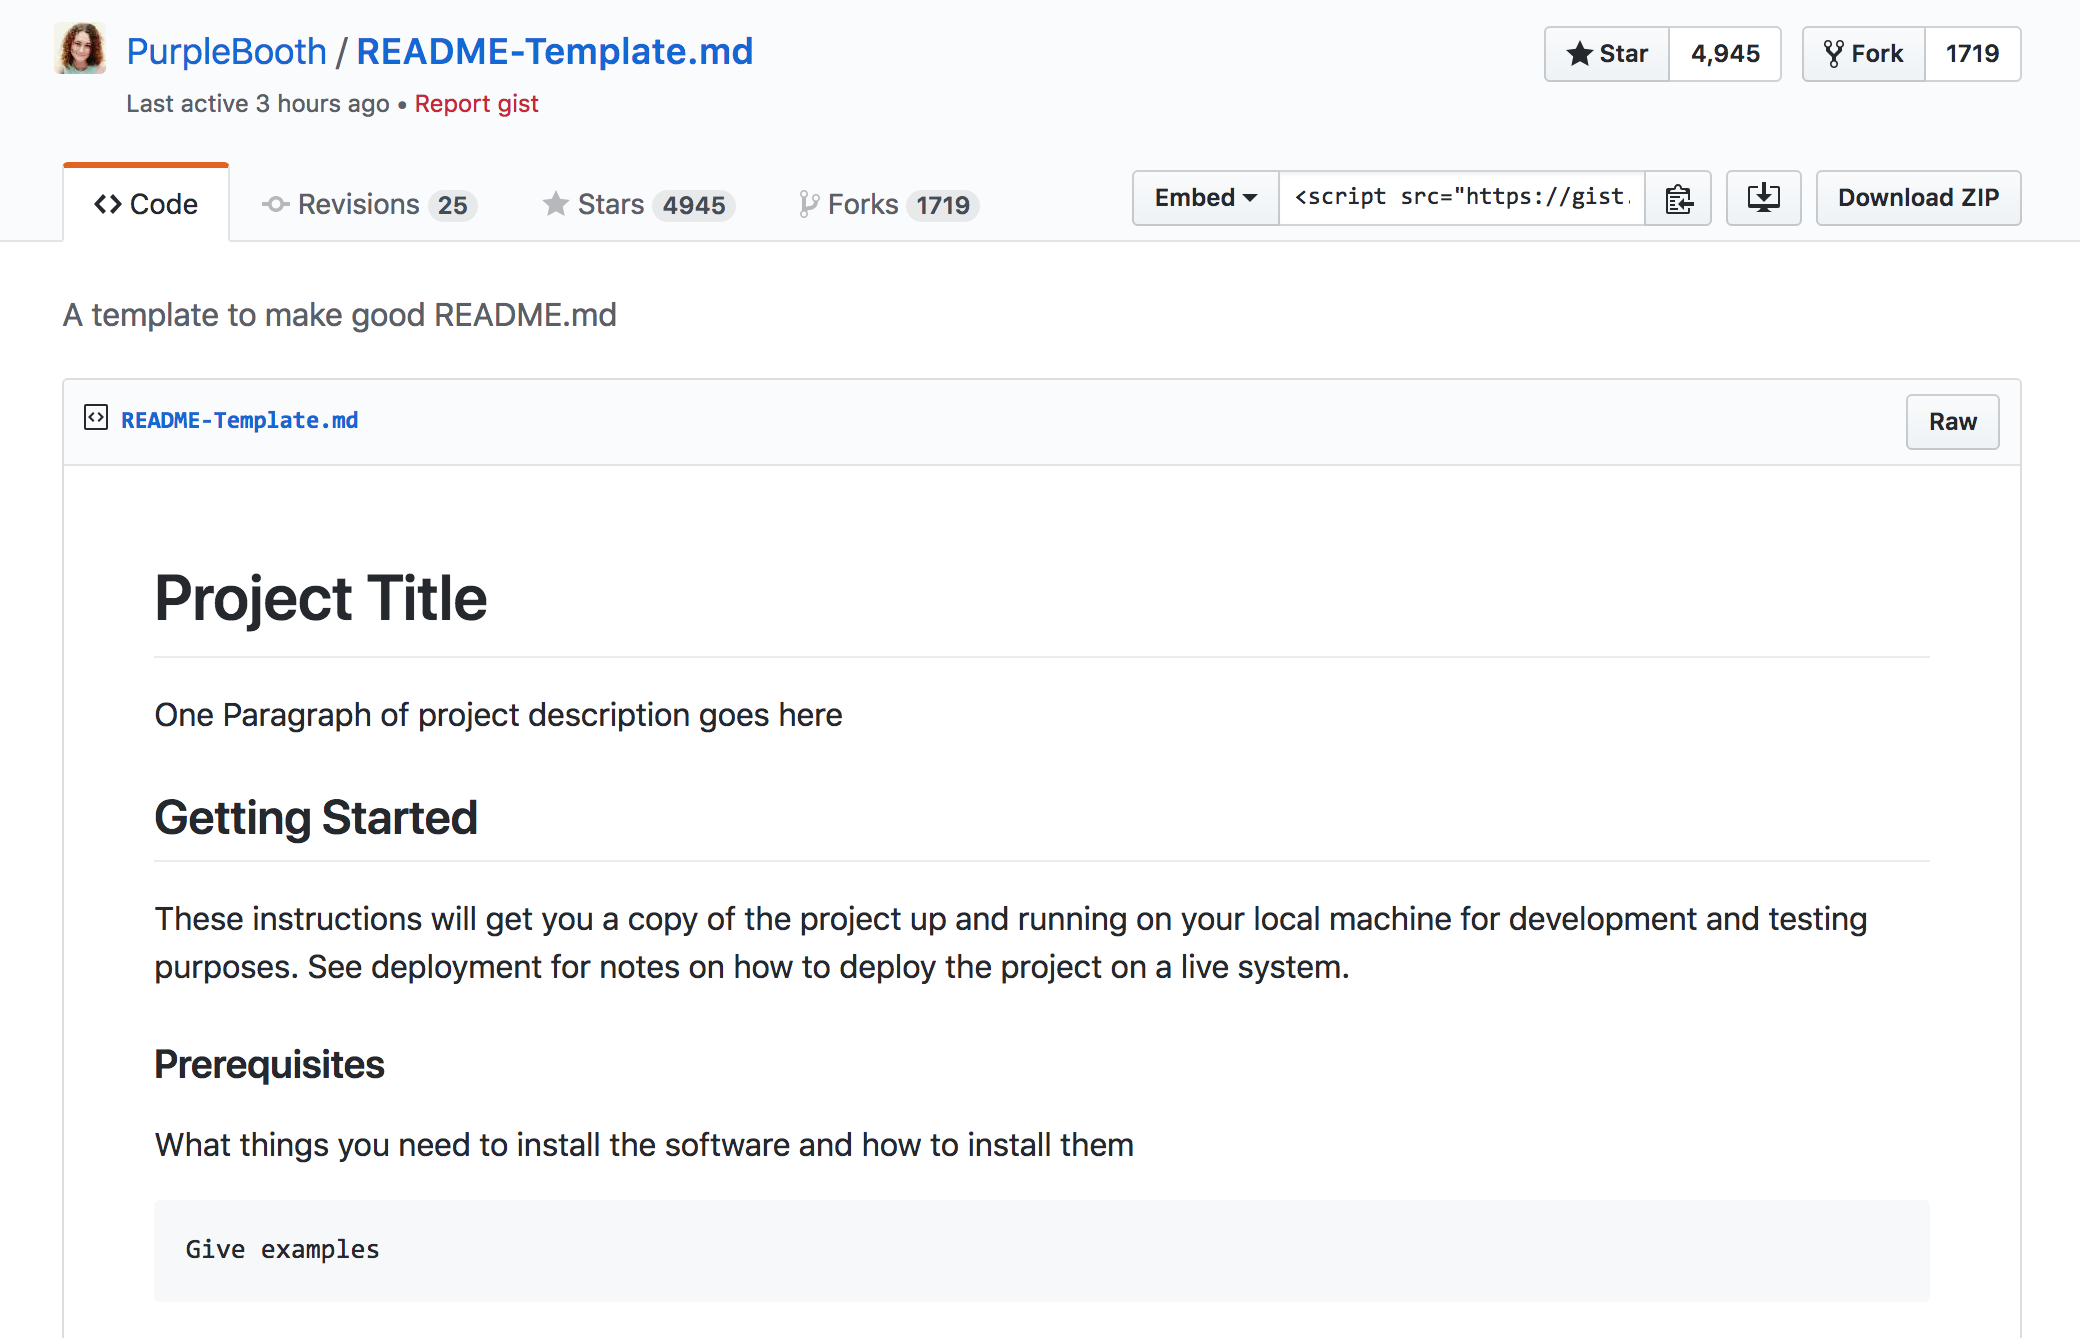Viewport: 2080px width, 1338px height.
Task: Fork this gist
Action: pyautogui.click(x=1863, y=54)
